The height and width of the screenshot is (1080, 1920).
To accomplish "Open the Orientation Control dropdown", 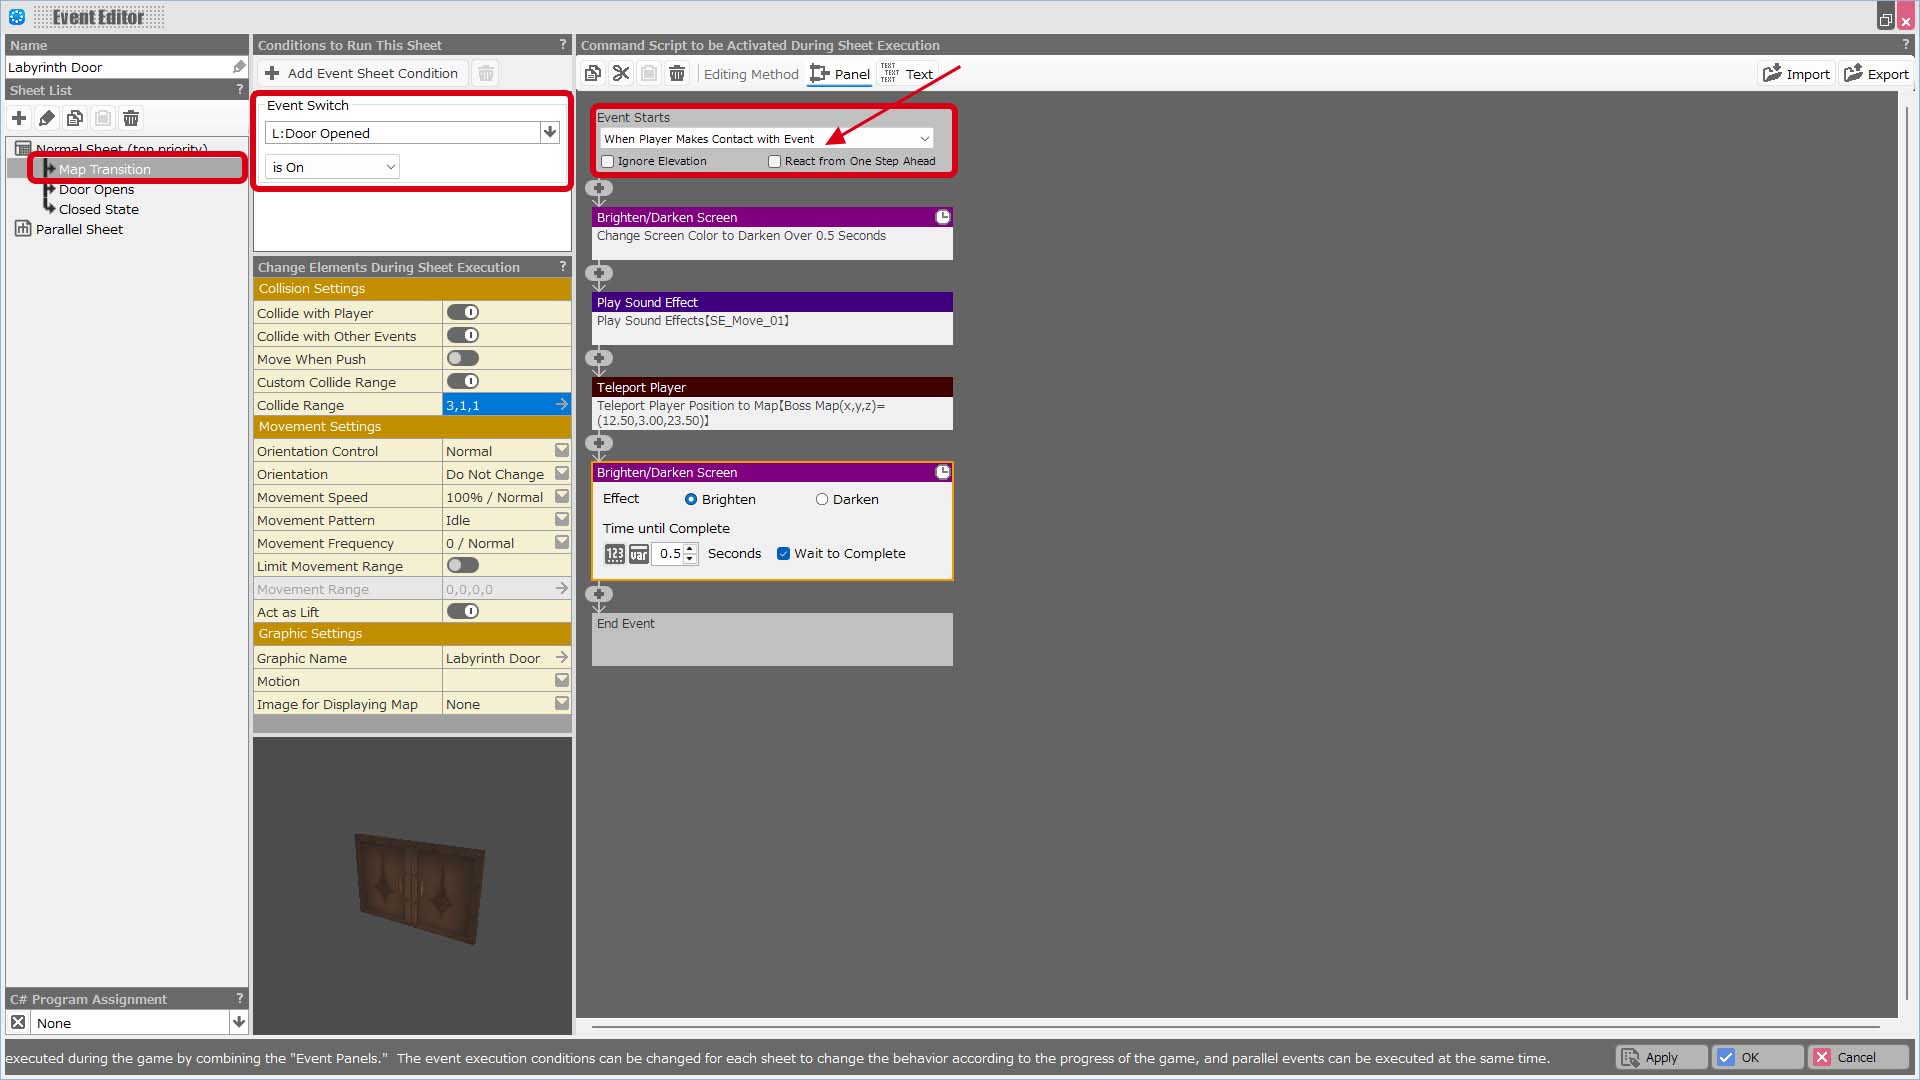I will [x=561, y=451].
